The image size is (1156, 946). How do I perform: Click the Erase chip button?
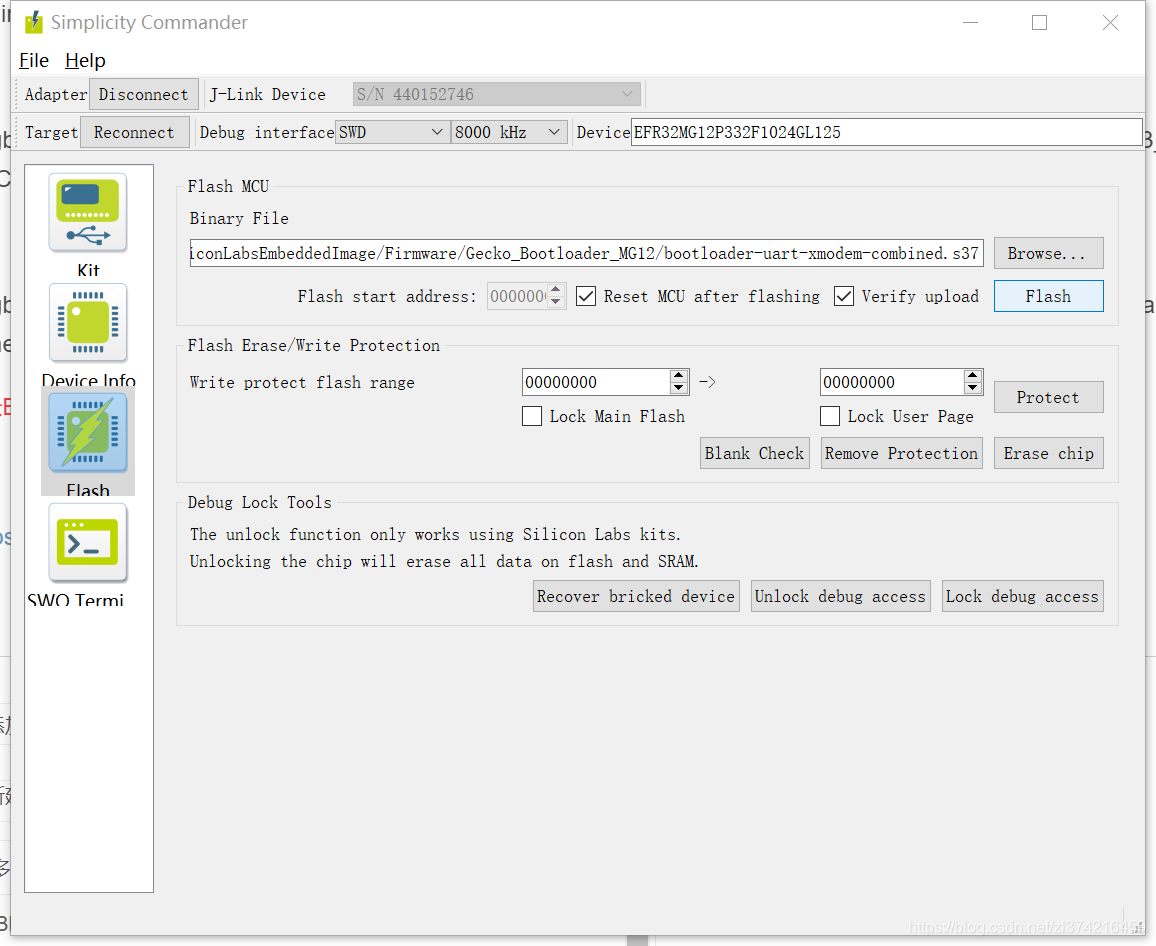[1048, 453]
